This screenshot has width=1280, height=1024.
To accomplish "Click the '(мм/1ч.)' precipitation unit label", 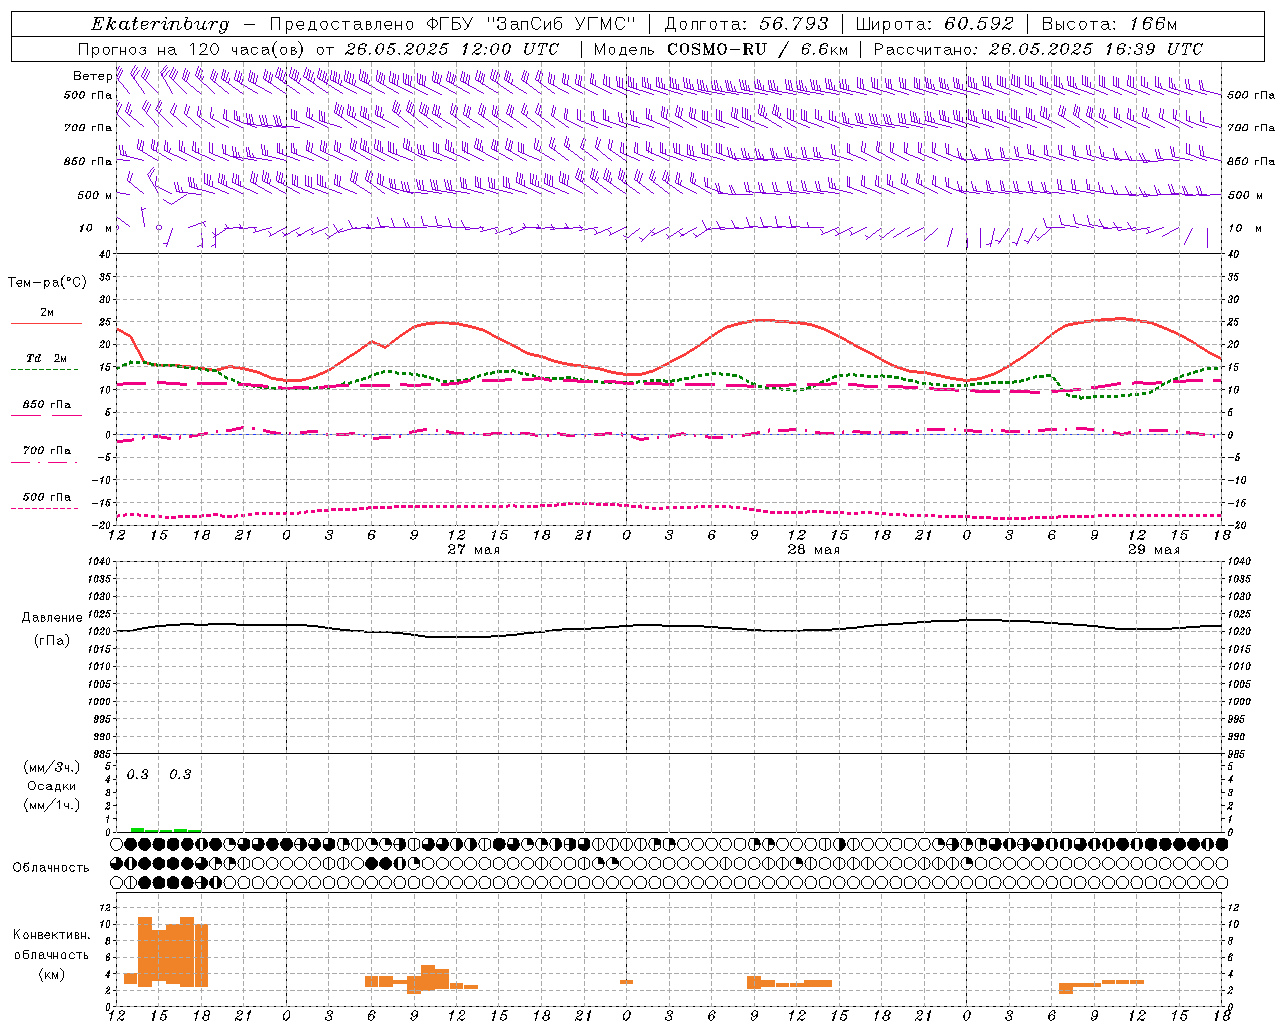I will (x=52, y=805).
